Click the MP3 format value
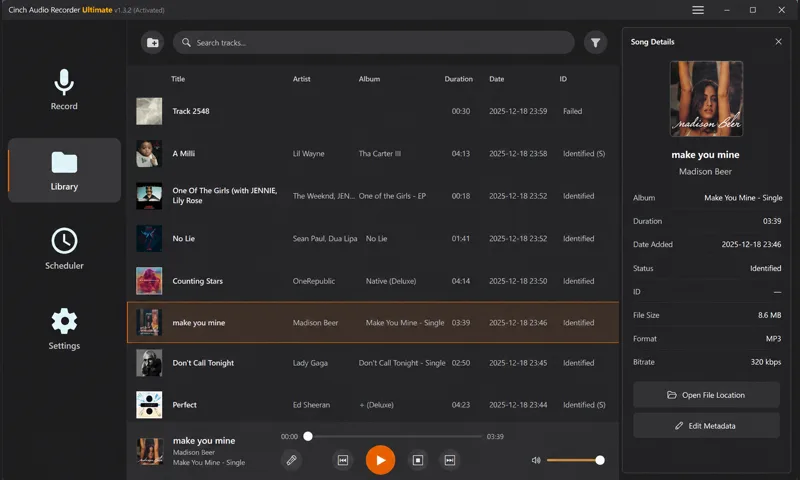This screenshot has width=800, height=480. pos(773,339)
